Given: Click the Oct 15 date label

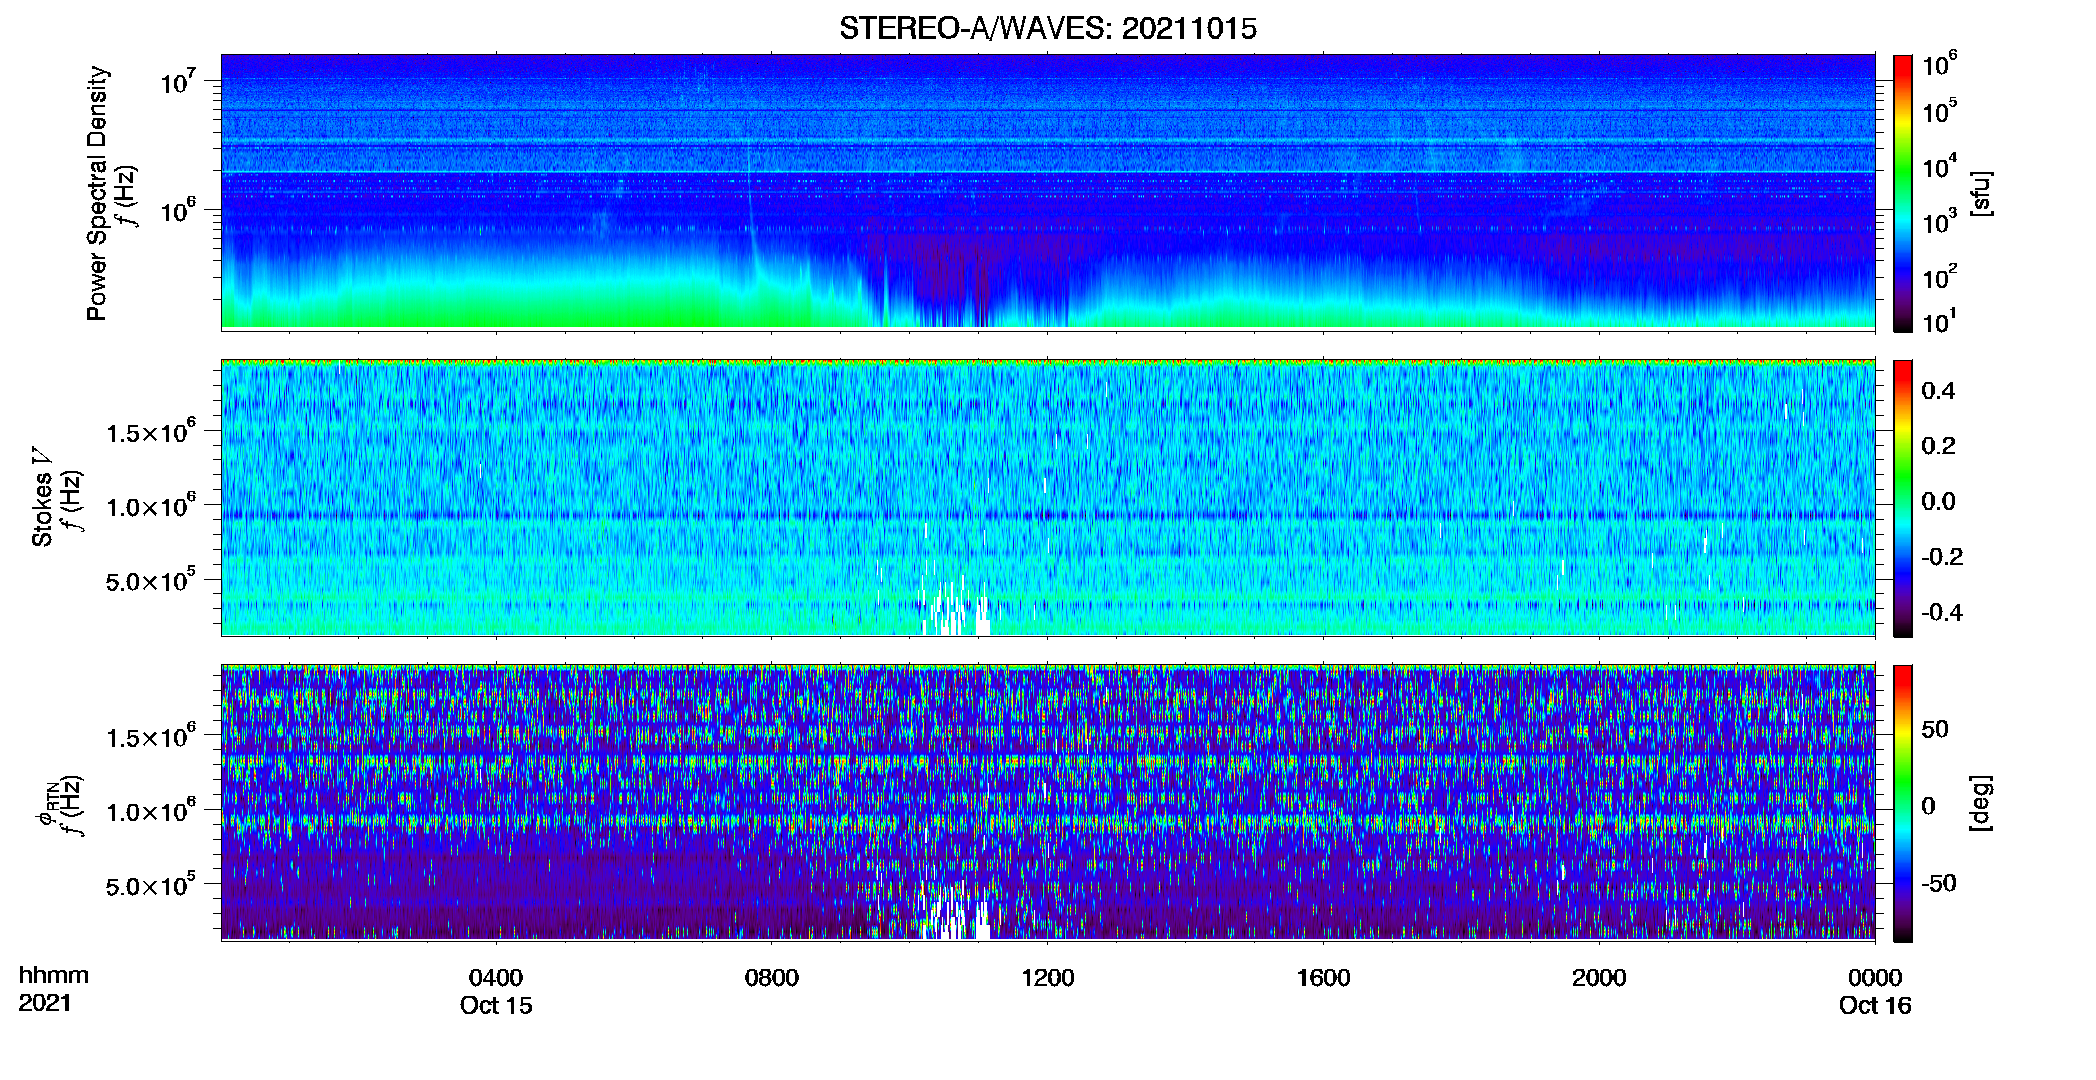Looking at the screenshot, I should 496,1006.
